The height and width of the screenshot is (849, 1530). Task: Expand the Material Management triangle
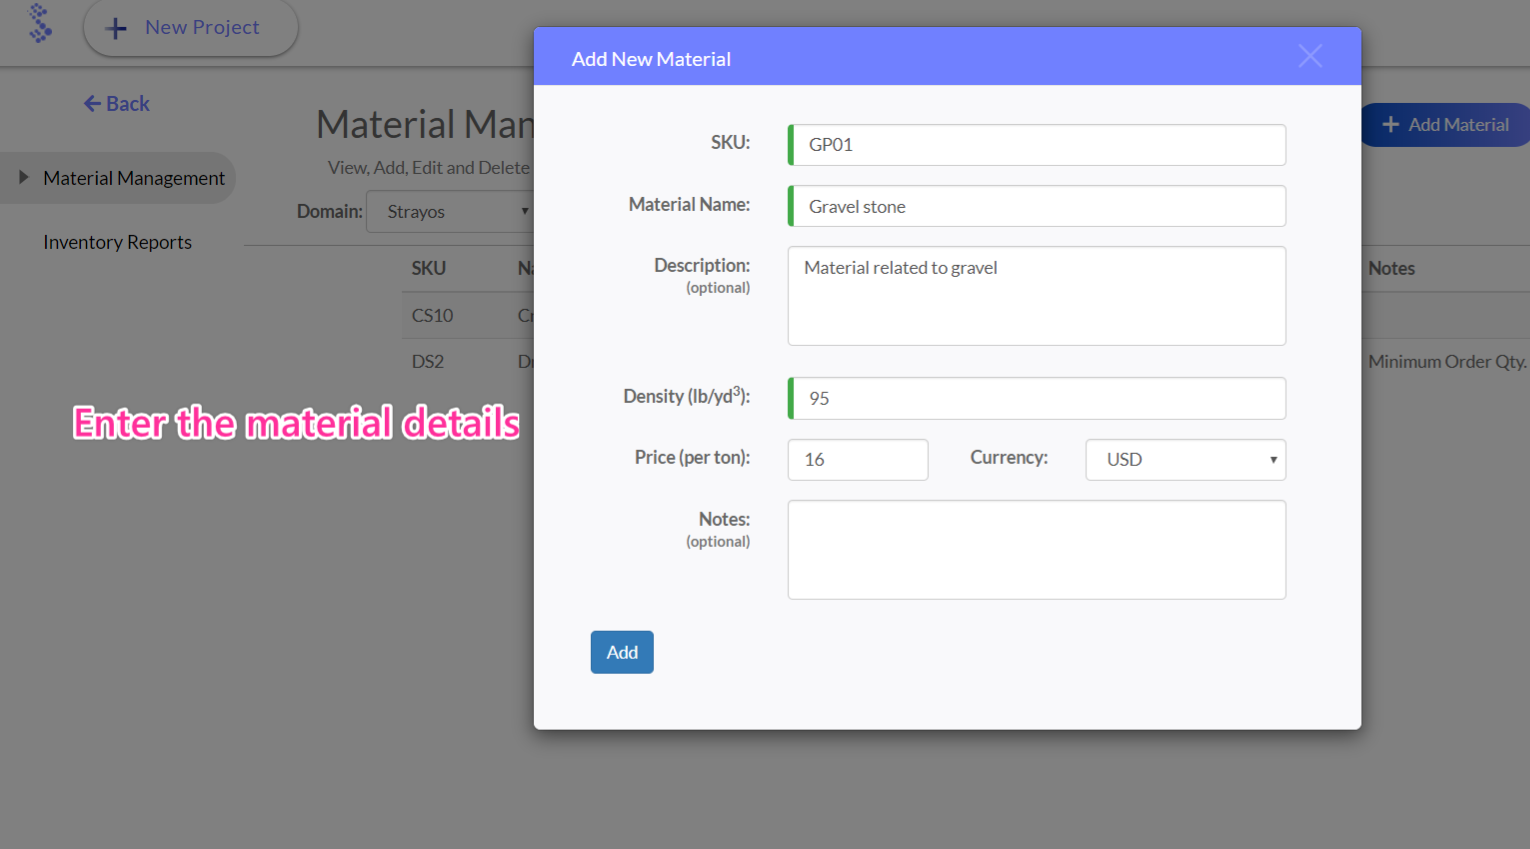pyautogui.click(x=23, y=177)
